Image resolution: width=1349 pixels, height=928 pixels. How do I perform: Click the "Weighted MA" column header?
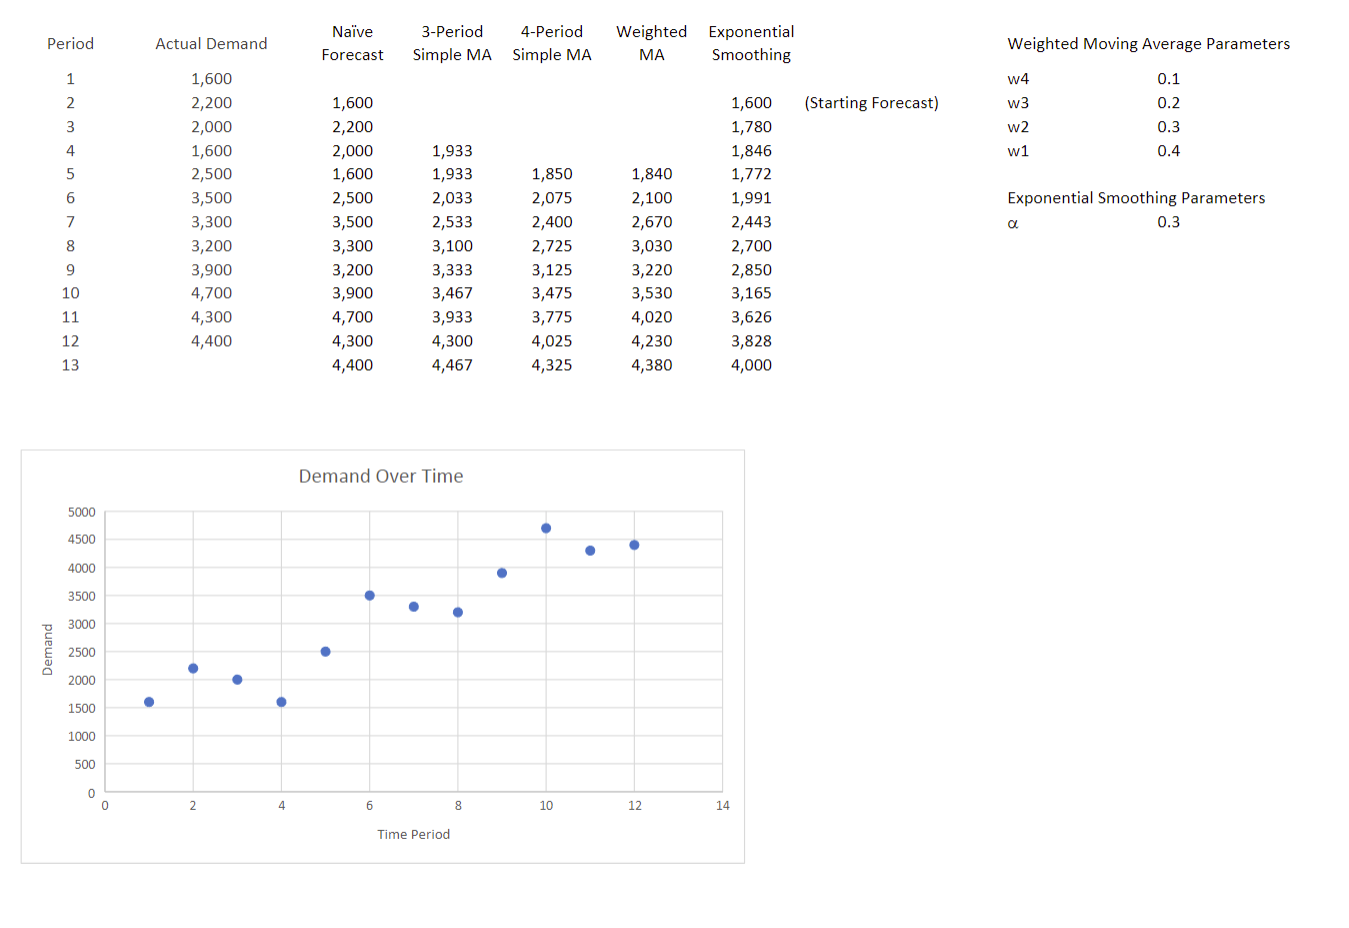pyautogui.click(x=652, y=43)
